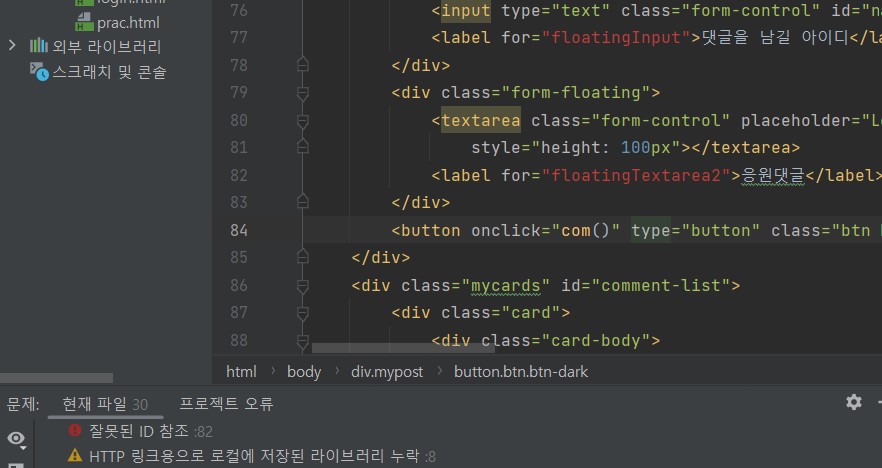Image resolution: width=882 pixels, height=468 pixels.
Task: Collapse fold marker on line 78
Action: point(303,65)
